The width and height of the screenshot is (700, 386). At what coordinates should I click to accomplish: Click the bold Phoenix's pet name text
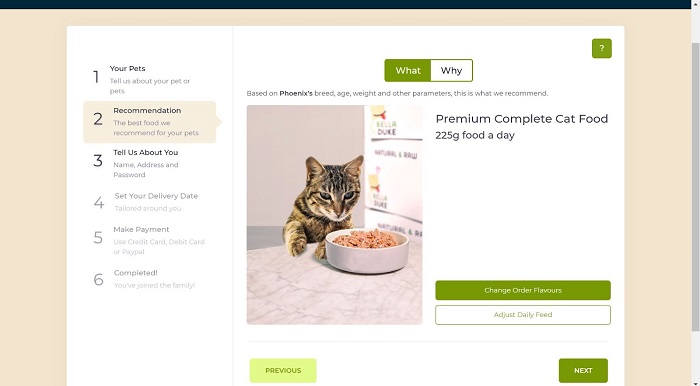click(296, 93)
